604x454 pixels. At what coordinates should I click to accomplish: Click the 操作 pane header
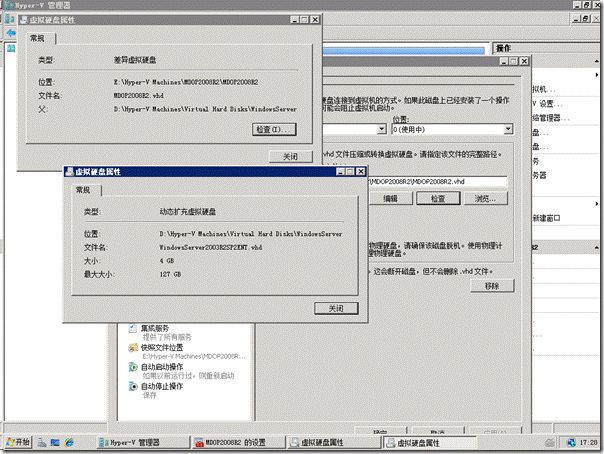point(547,48)
